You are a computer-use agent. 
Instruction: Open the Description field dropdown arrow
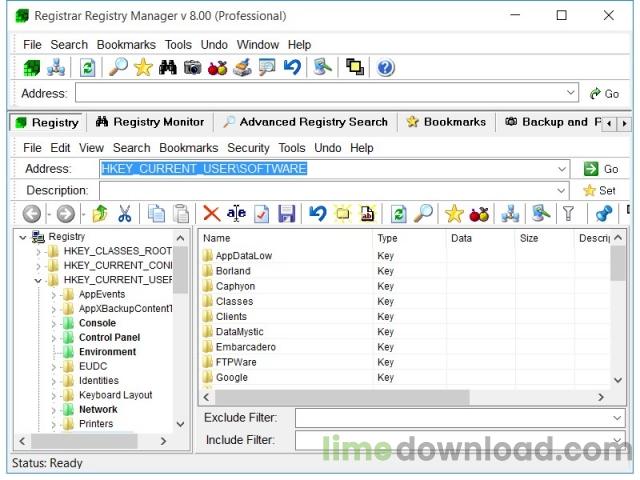tap(561, 191)
